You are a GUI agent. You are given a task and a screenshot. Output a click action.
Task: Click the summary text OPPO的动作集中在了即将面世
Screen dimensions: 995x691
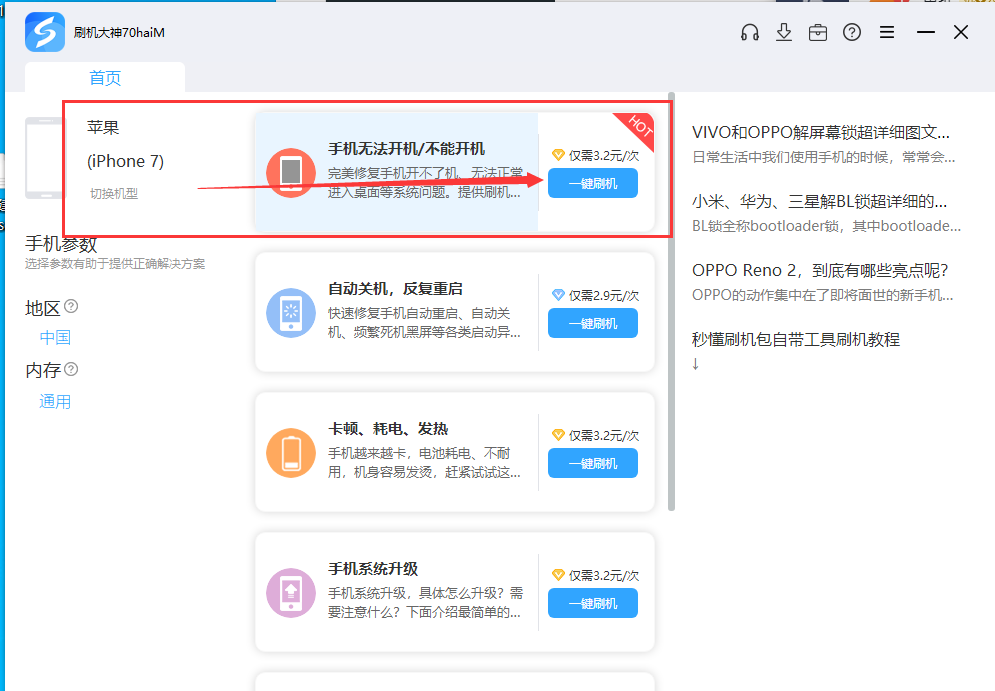822,295
